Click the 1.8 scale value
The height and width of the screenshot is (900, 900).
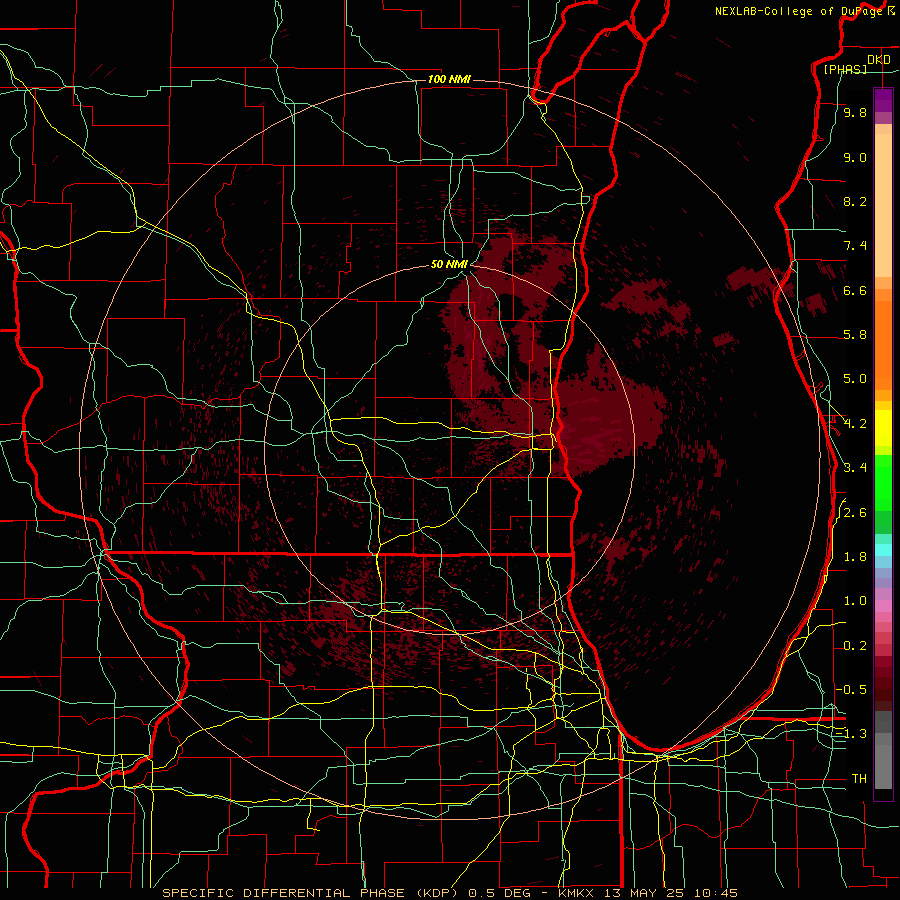[x=855, y=557]
